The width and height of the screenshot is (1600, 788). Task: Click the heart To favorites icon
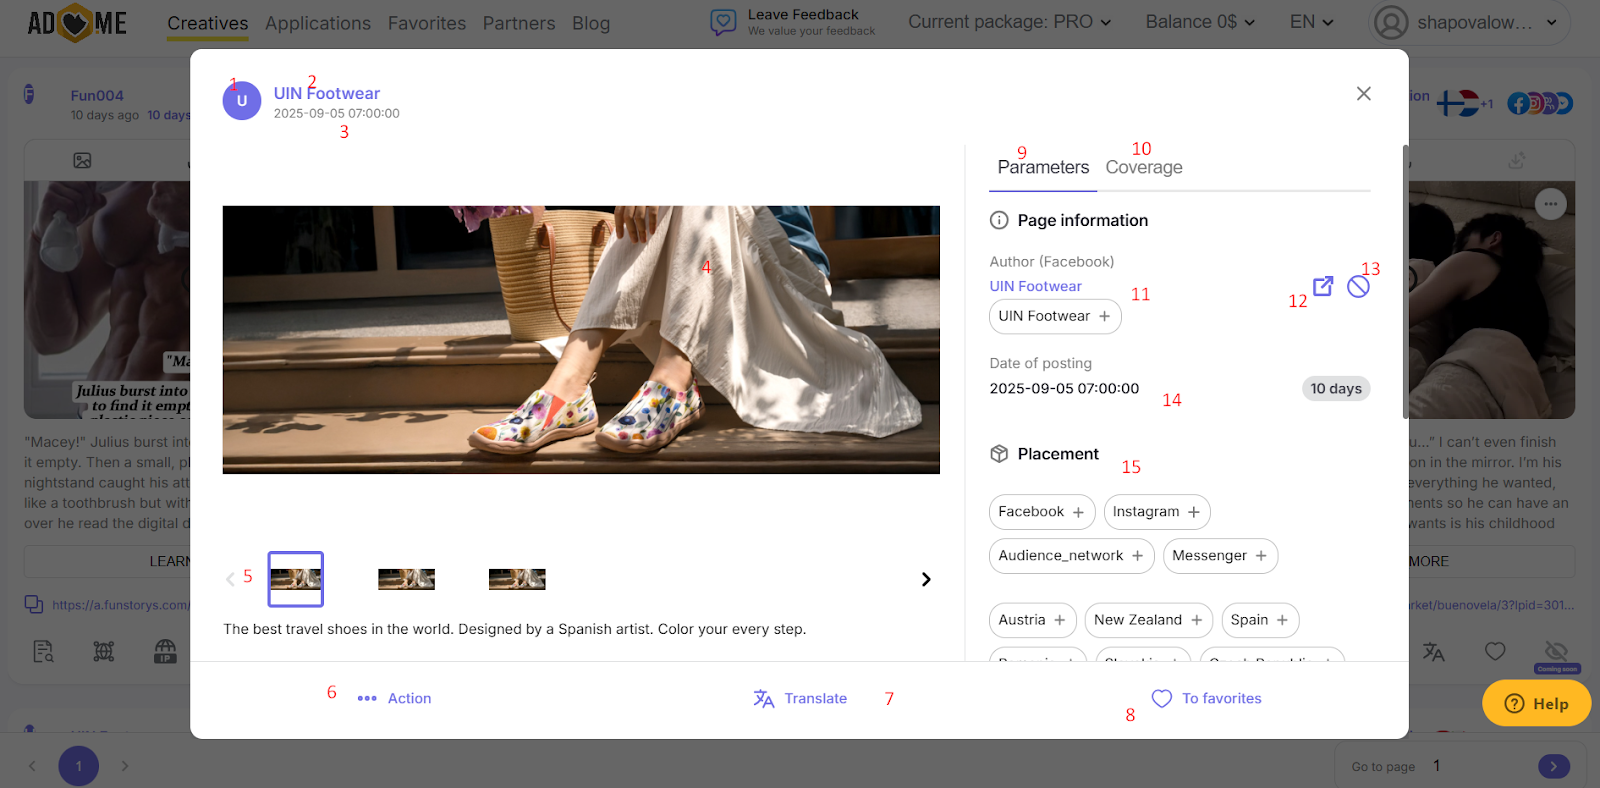click(1161, 699)
